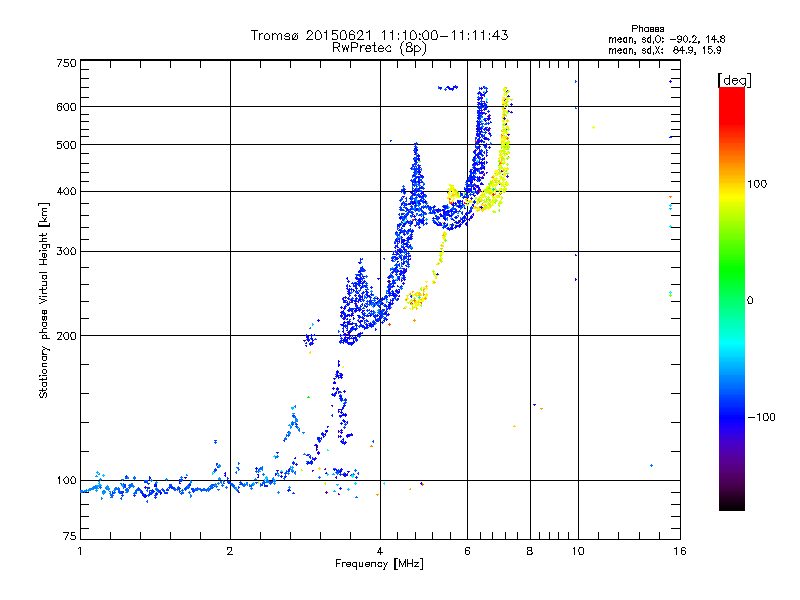Click the '1' frequency axis tick label
Viewport: 800px width, 600px height.
tap(80, 551)
